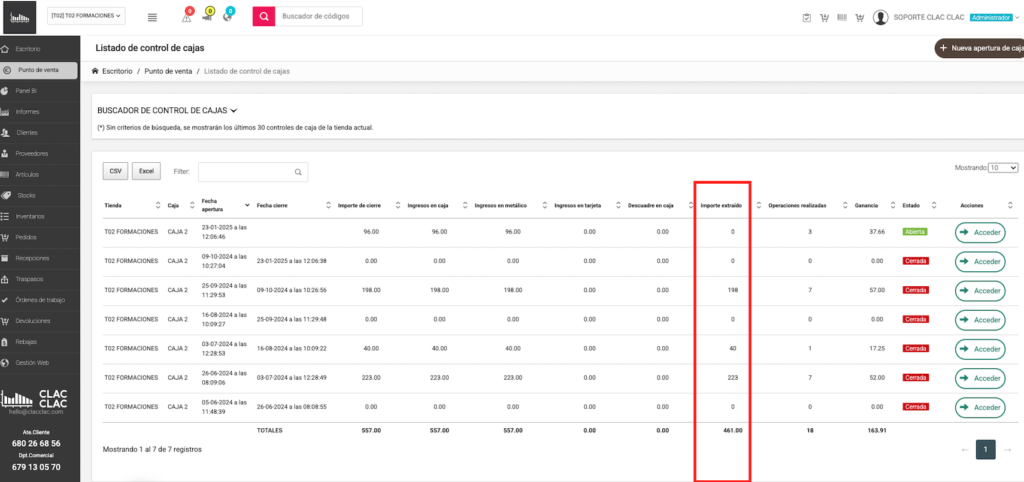The width and height of the screenshot is (1024, 482).
Task: Click the home icon in the breadcrumb
Action: click(x=95, y=71)
